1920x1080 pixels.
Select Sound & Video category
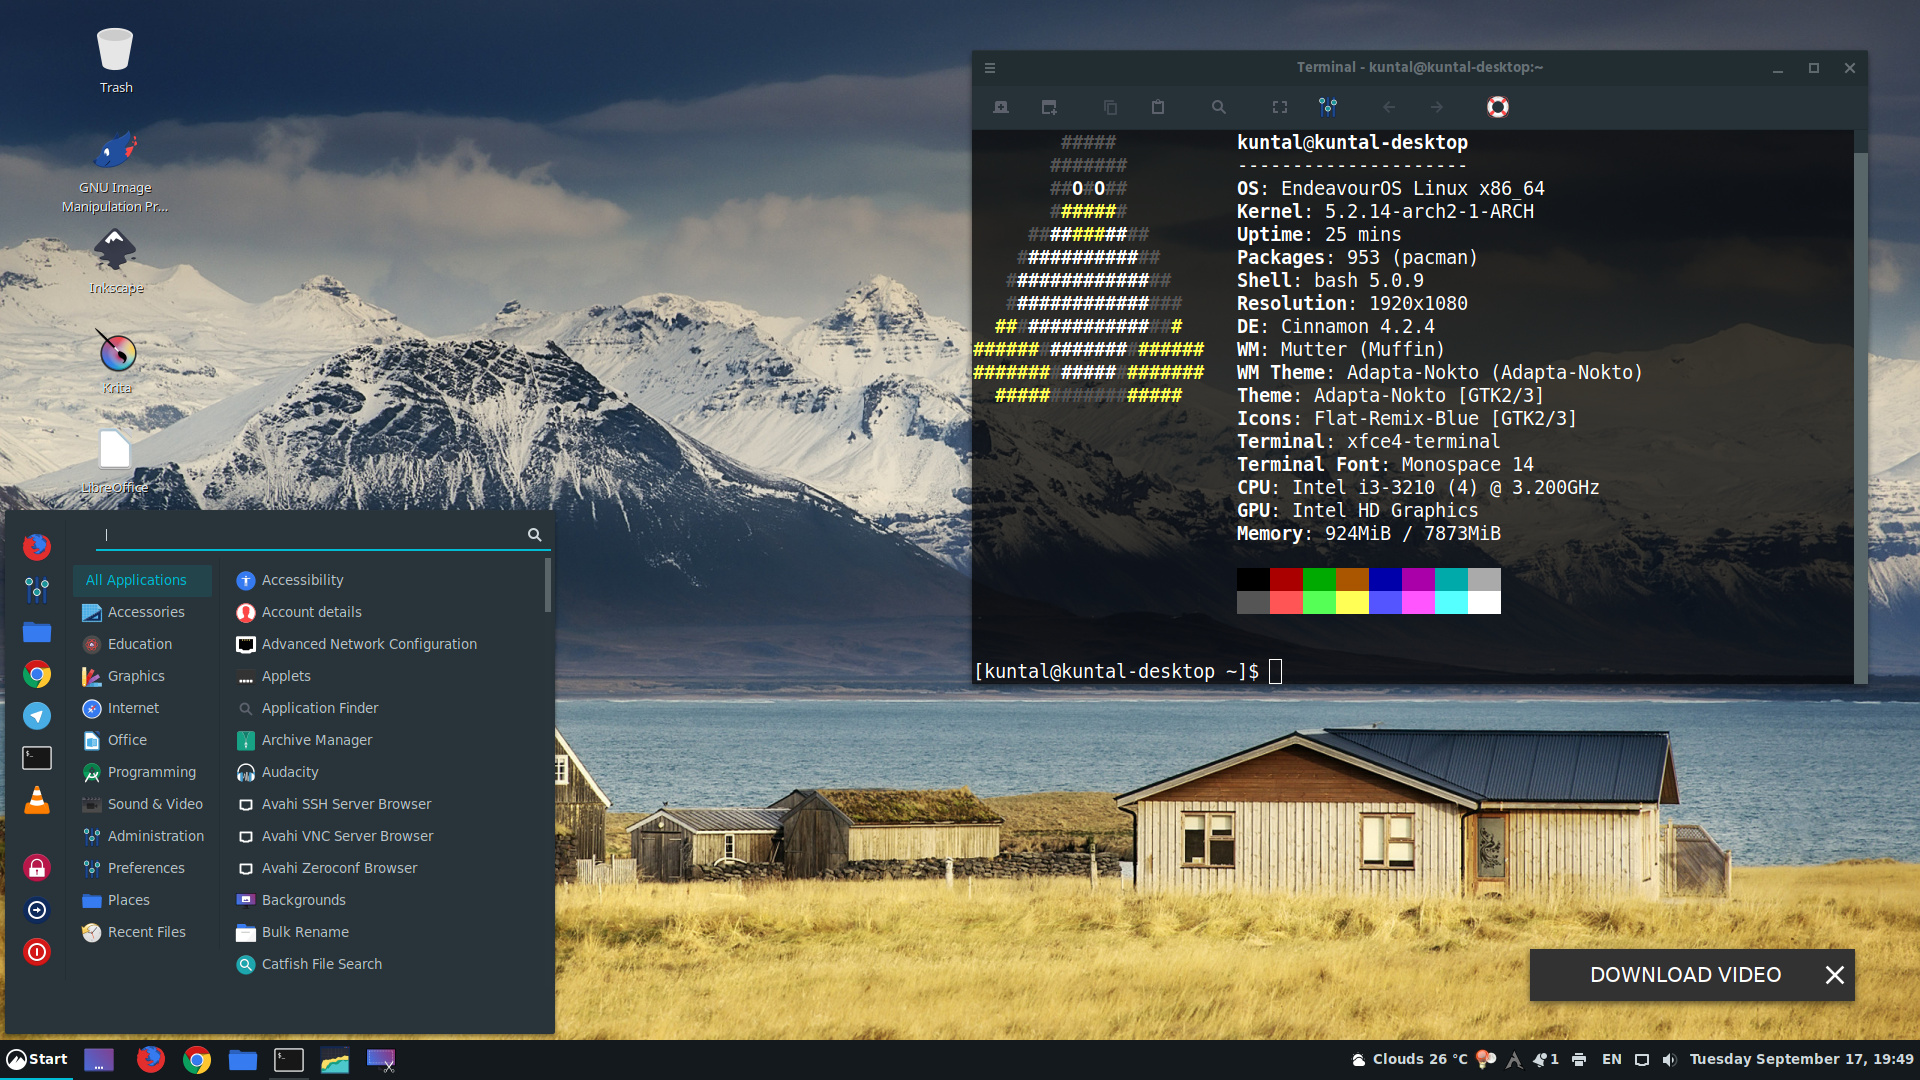(x=142, y=804)
